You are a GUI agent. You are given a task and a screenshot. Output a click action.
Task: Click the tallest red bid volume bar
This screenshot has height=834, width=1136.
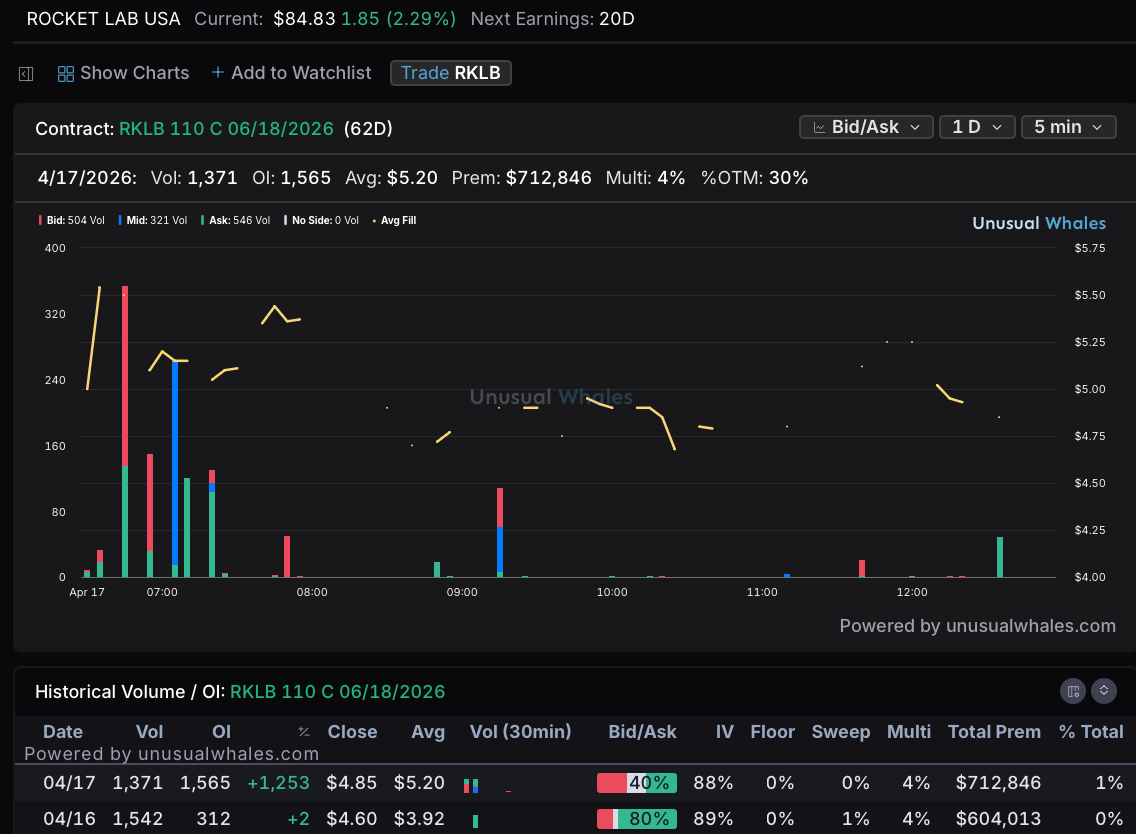click(125, 376)
